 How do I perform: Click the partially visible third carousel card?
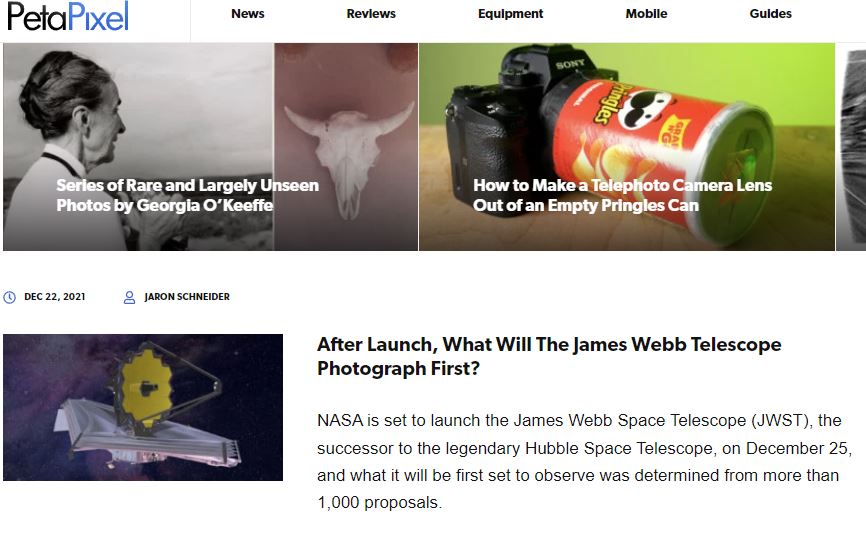point(851,147)
